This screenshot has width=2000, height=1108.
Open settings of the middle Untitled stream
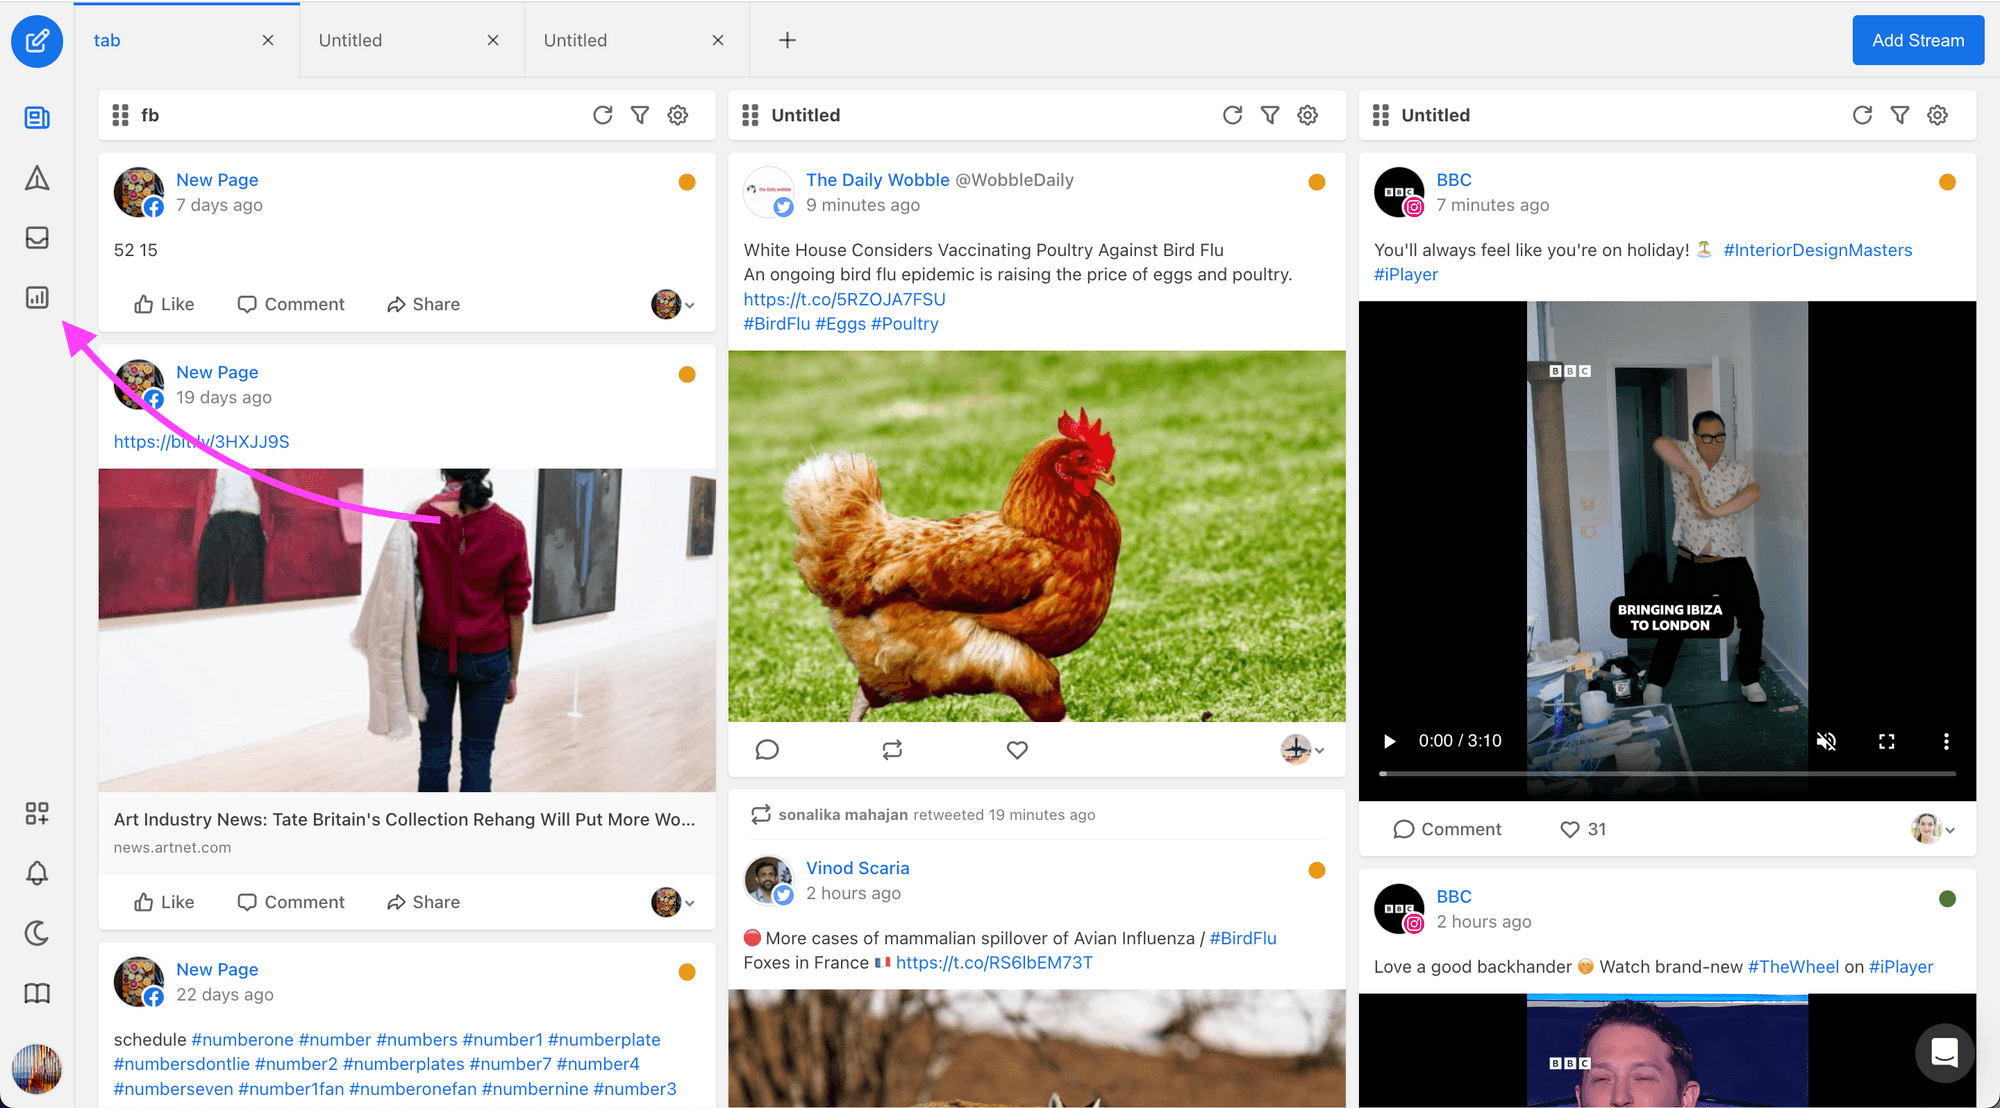tap(1308, 115)
